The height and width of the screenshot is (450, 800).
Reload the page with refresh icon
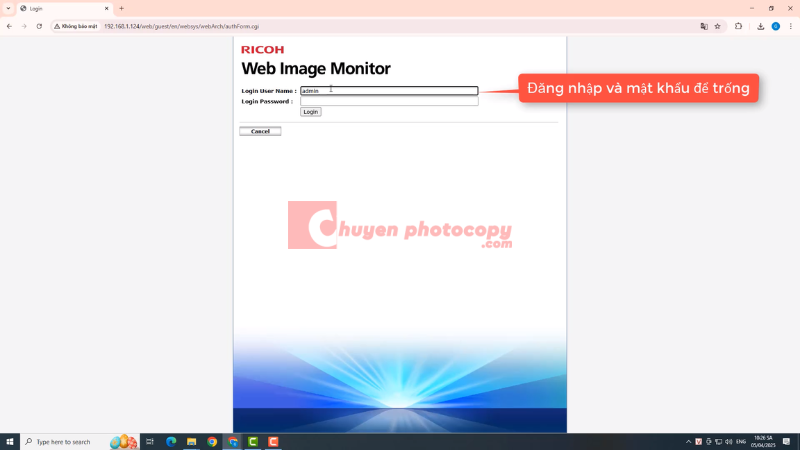click(39, 26)
